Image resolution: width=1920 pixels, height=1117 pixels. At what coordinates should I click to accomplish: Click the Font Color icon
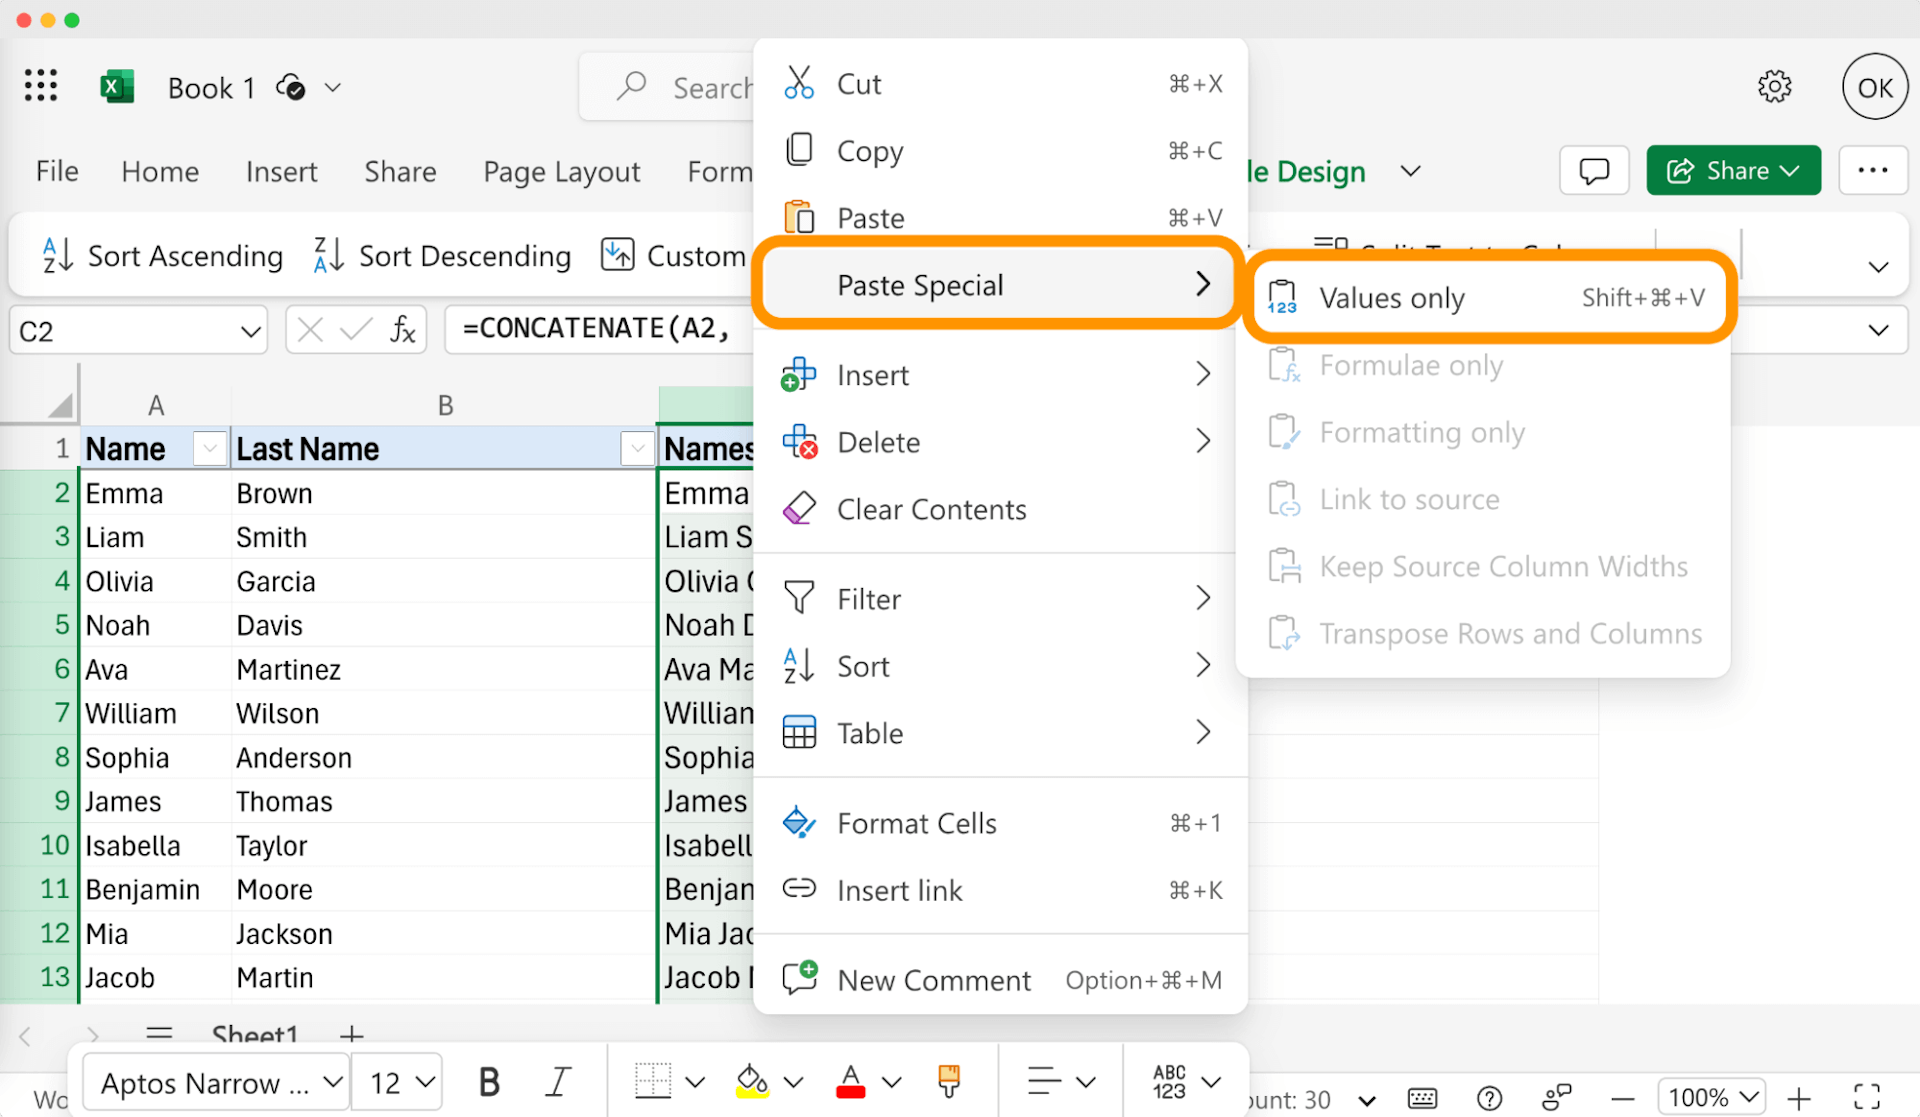pyautogui.click(x=848, y=1085)
